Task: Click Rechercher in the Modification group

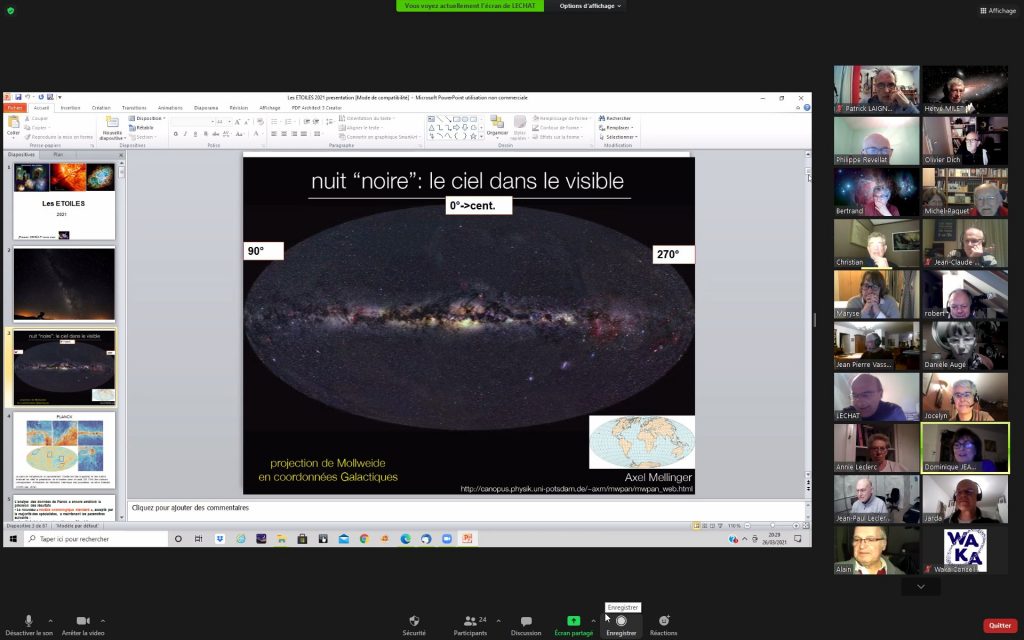Action: click(x=615, y=118)
